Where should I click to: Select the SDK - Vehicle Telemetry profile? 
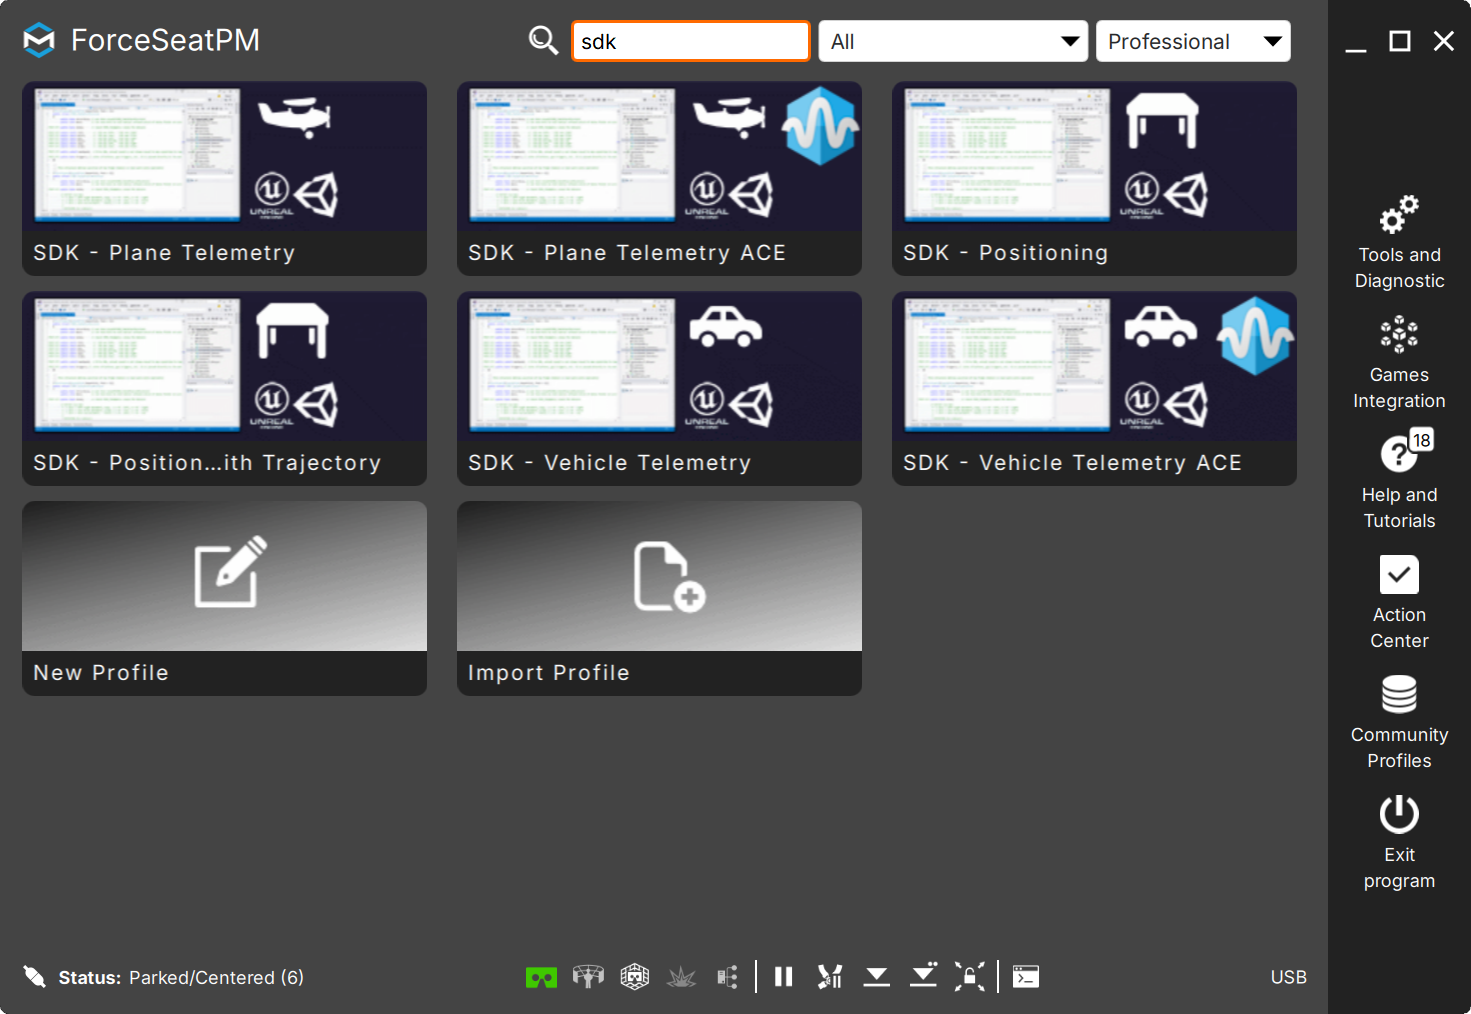[659, 388]
